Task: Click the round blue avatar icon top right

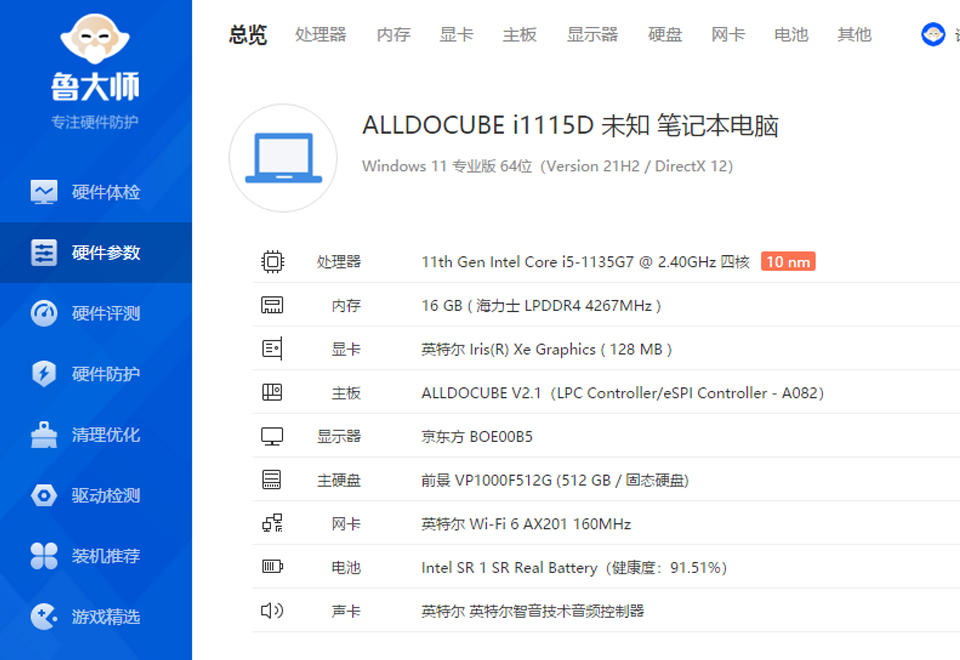Action: 933,34
